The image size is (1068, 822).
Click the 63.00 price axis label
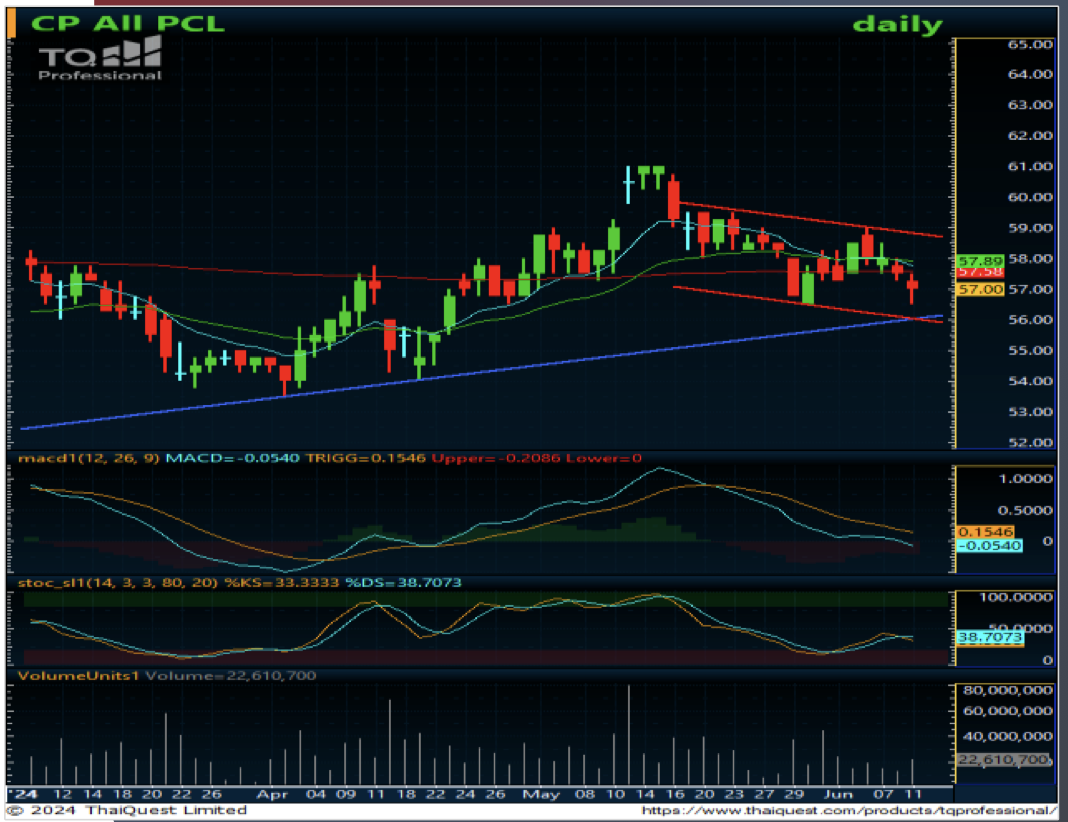[1031, 105]
